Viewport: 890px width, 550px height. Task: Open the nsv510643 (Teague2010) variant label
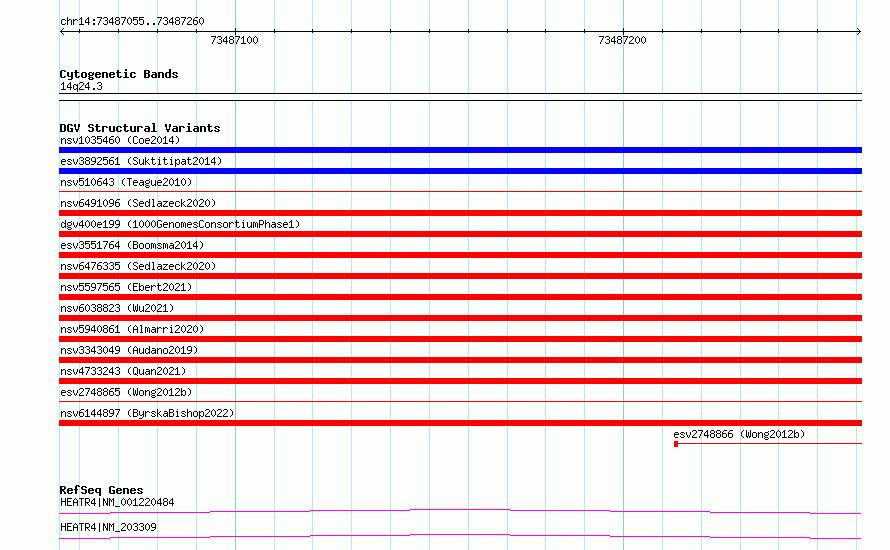(126, 182)
